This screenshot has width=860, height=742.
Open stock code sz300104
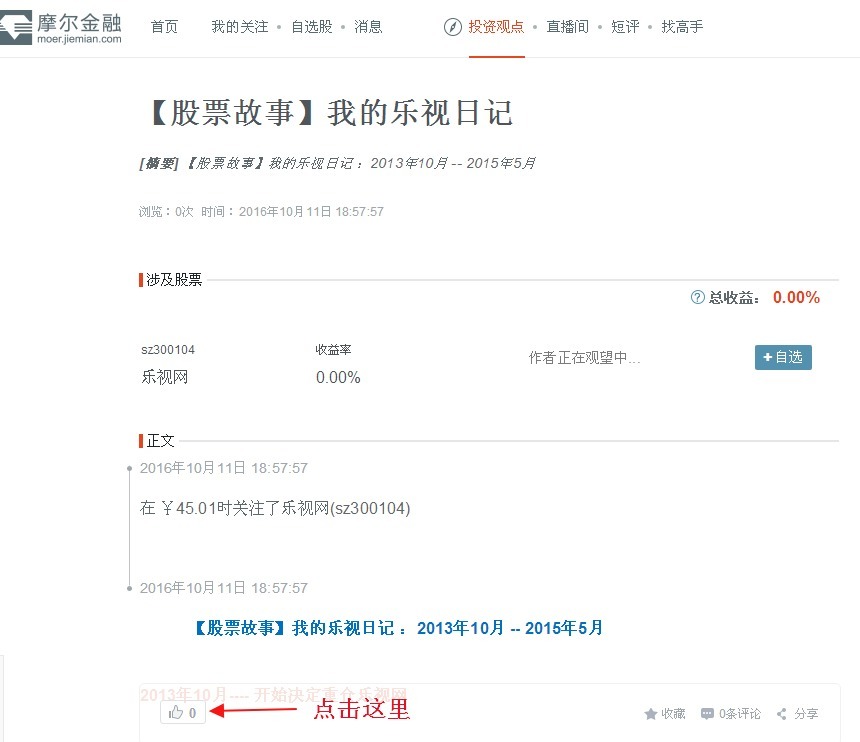[168, 349]
